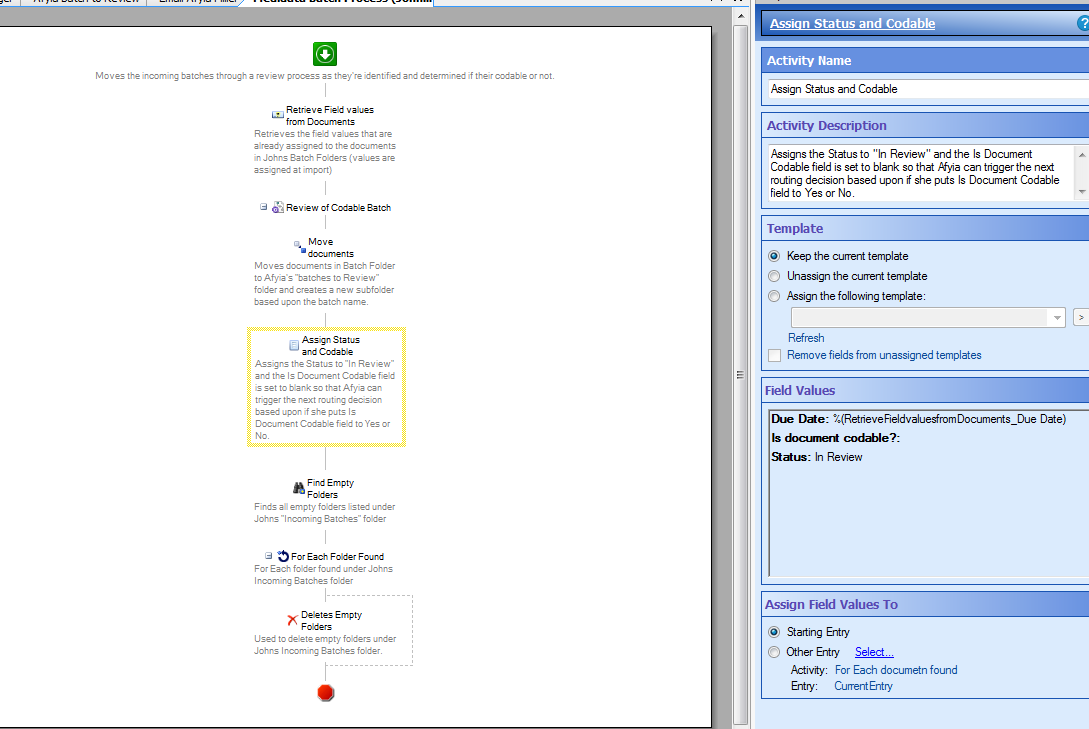Click the Assign Status and Codable icon
Viewport: 1089px width, 729px height.
294,345
